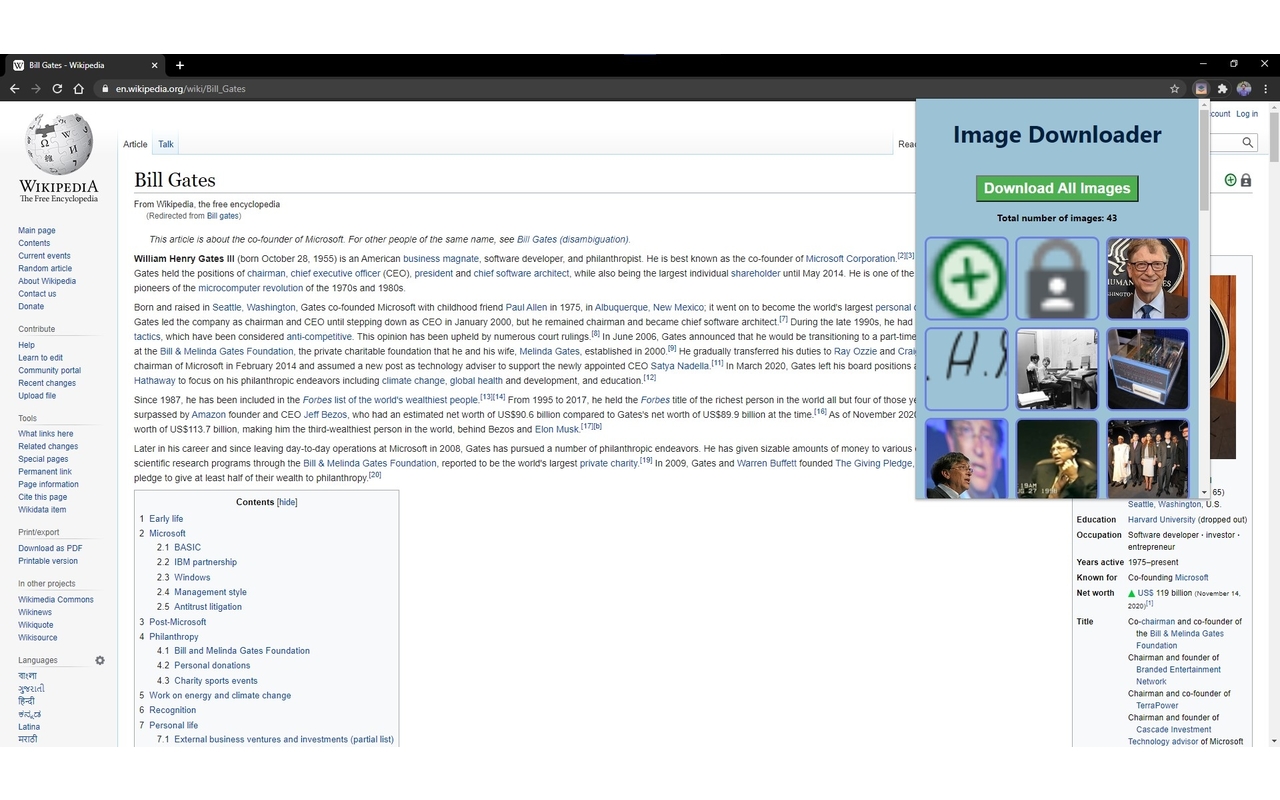This screenshot has width=1280, height=800.
Task: Click the browser forward arrow
Action: click(x=36, y=89)
